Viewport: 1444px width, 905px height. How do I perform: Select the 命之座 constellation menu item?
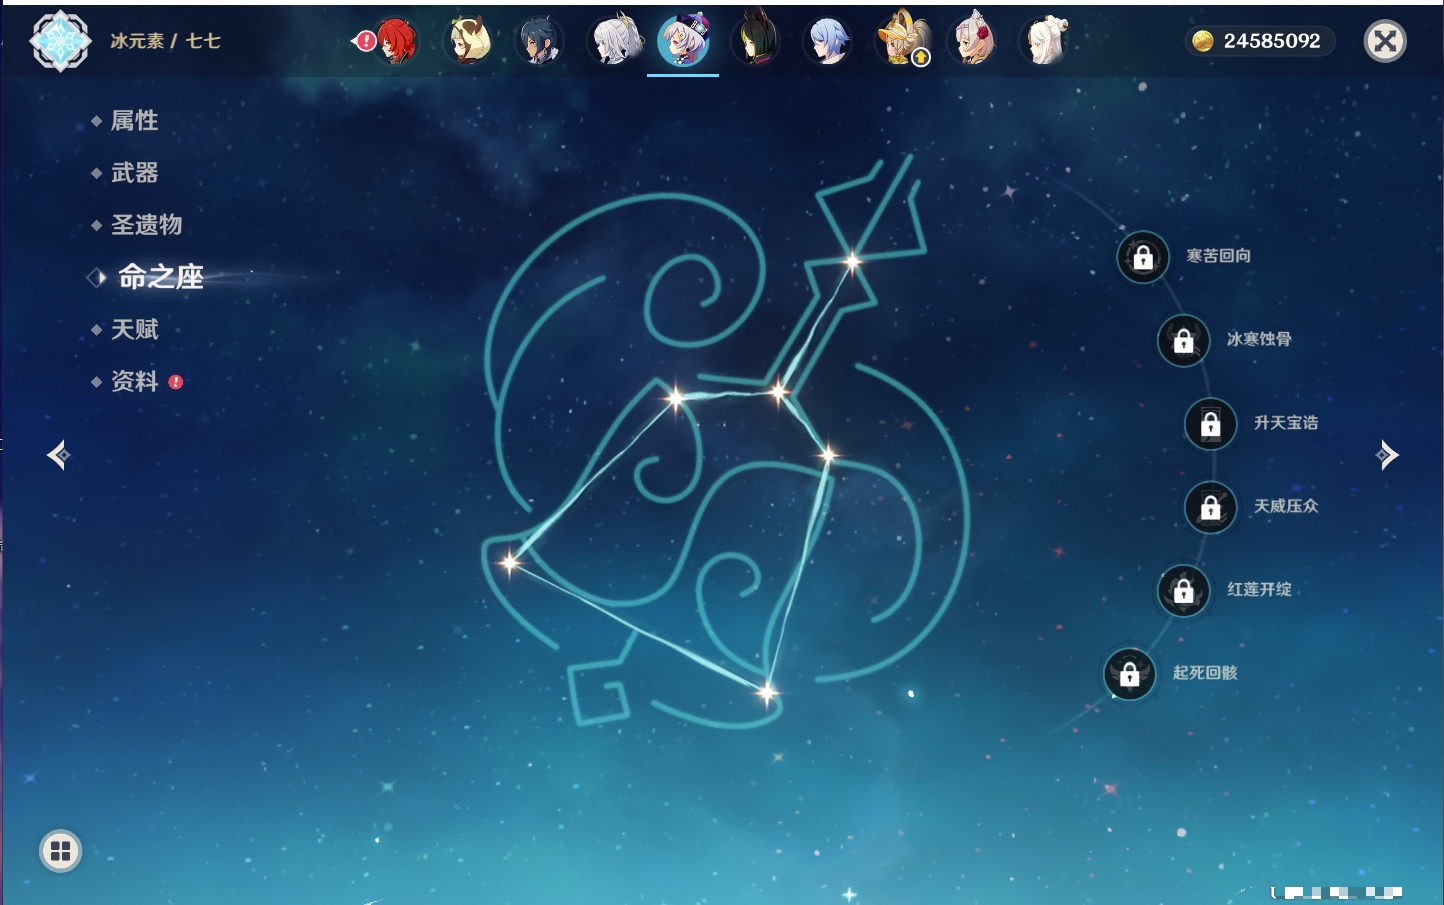coord(160,277)
